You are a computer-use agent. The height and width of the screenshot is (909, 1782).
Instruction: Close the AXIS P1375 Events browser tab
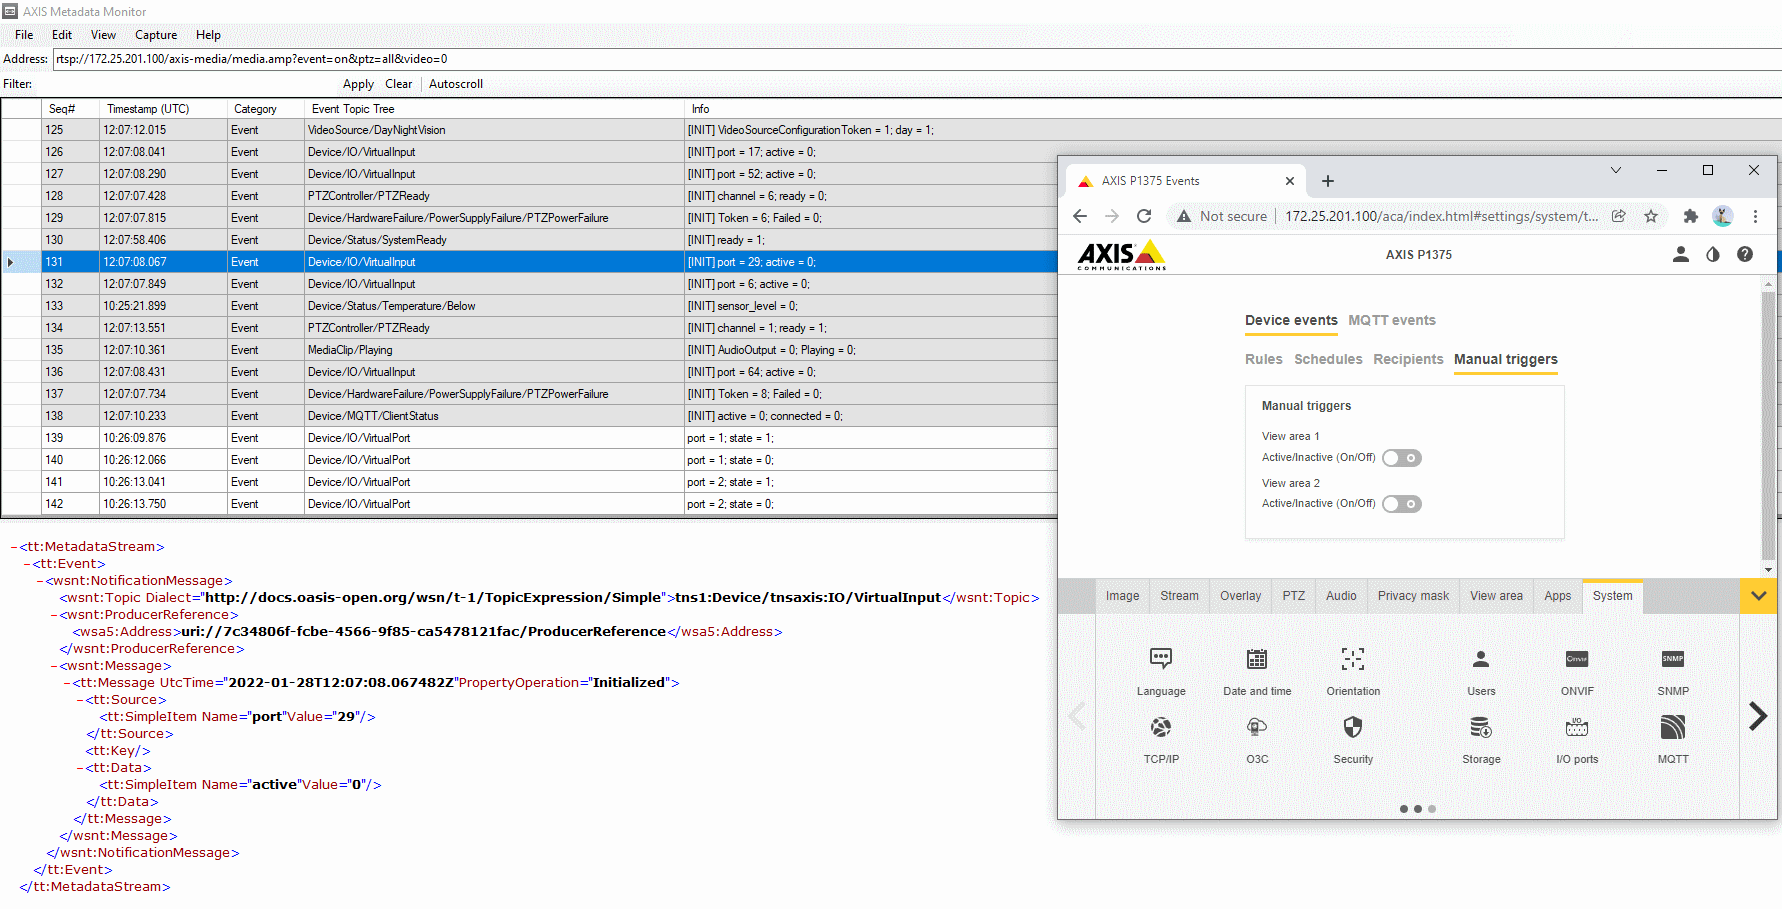point(1290,181)
